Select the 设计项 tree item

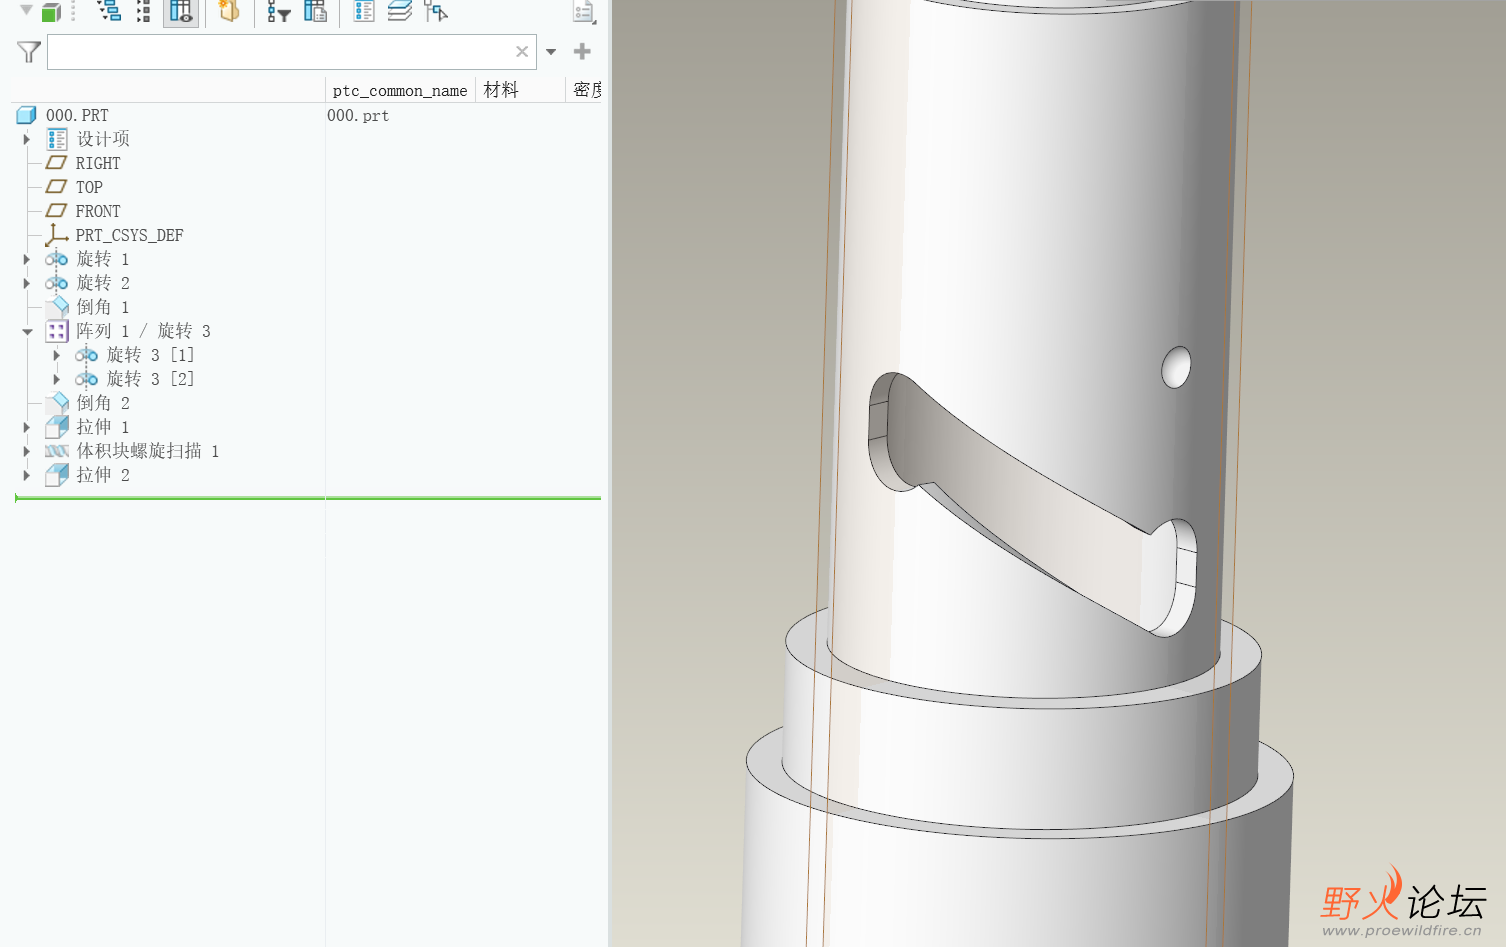(x=103, y=139)
